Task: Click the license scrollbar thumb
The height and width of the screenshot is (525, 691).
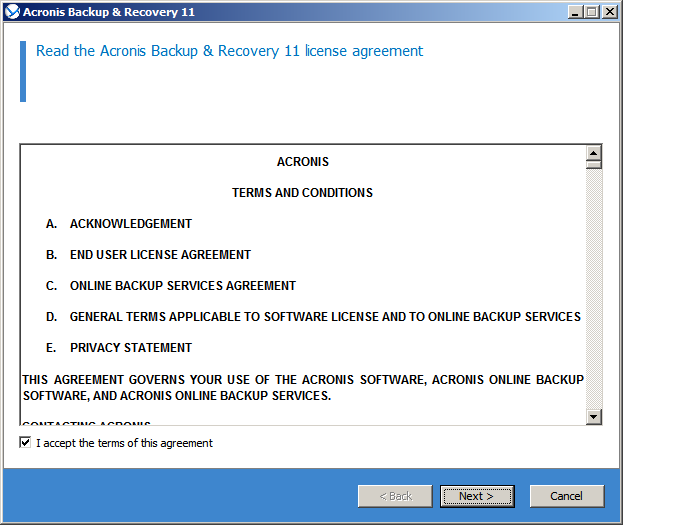Action: (594, 165)
